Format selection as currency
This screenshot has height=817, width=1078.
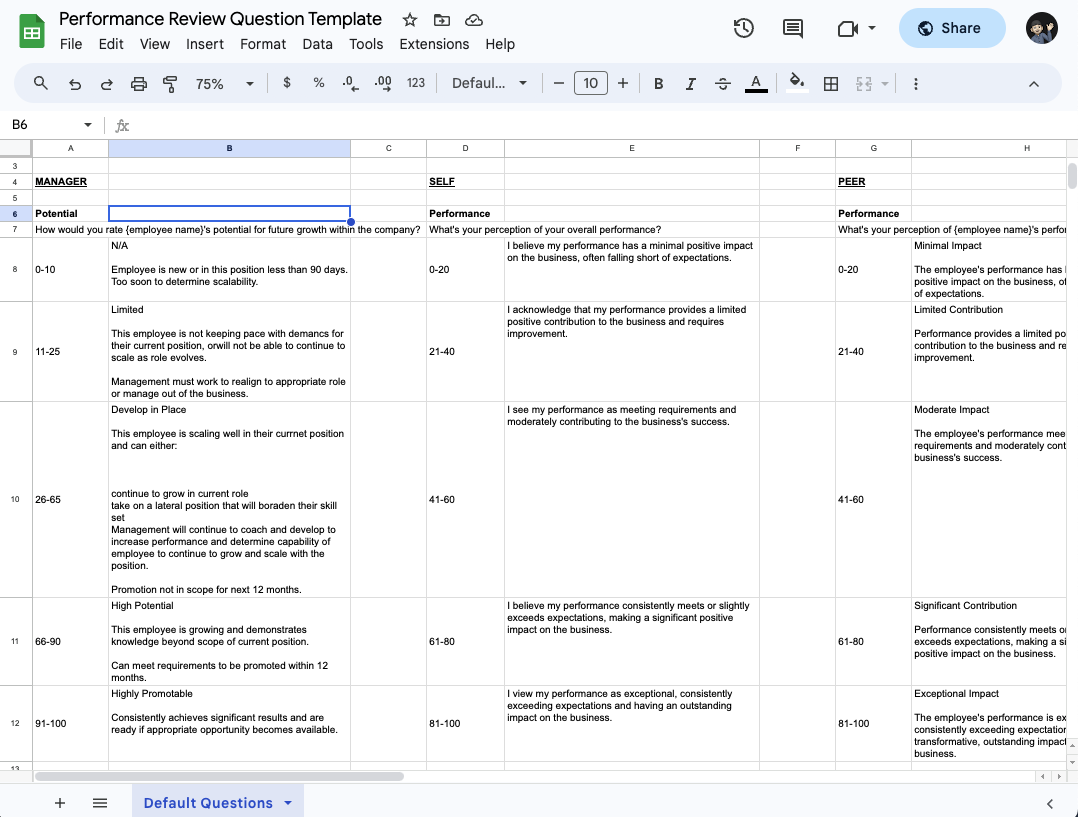(287, 83)
